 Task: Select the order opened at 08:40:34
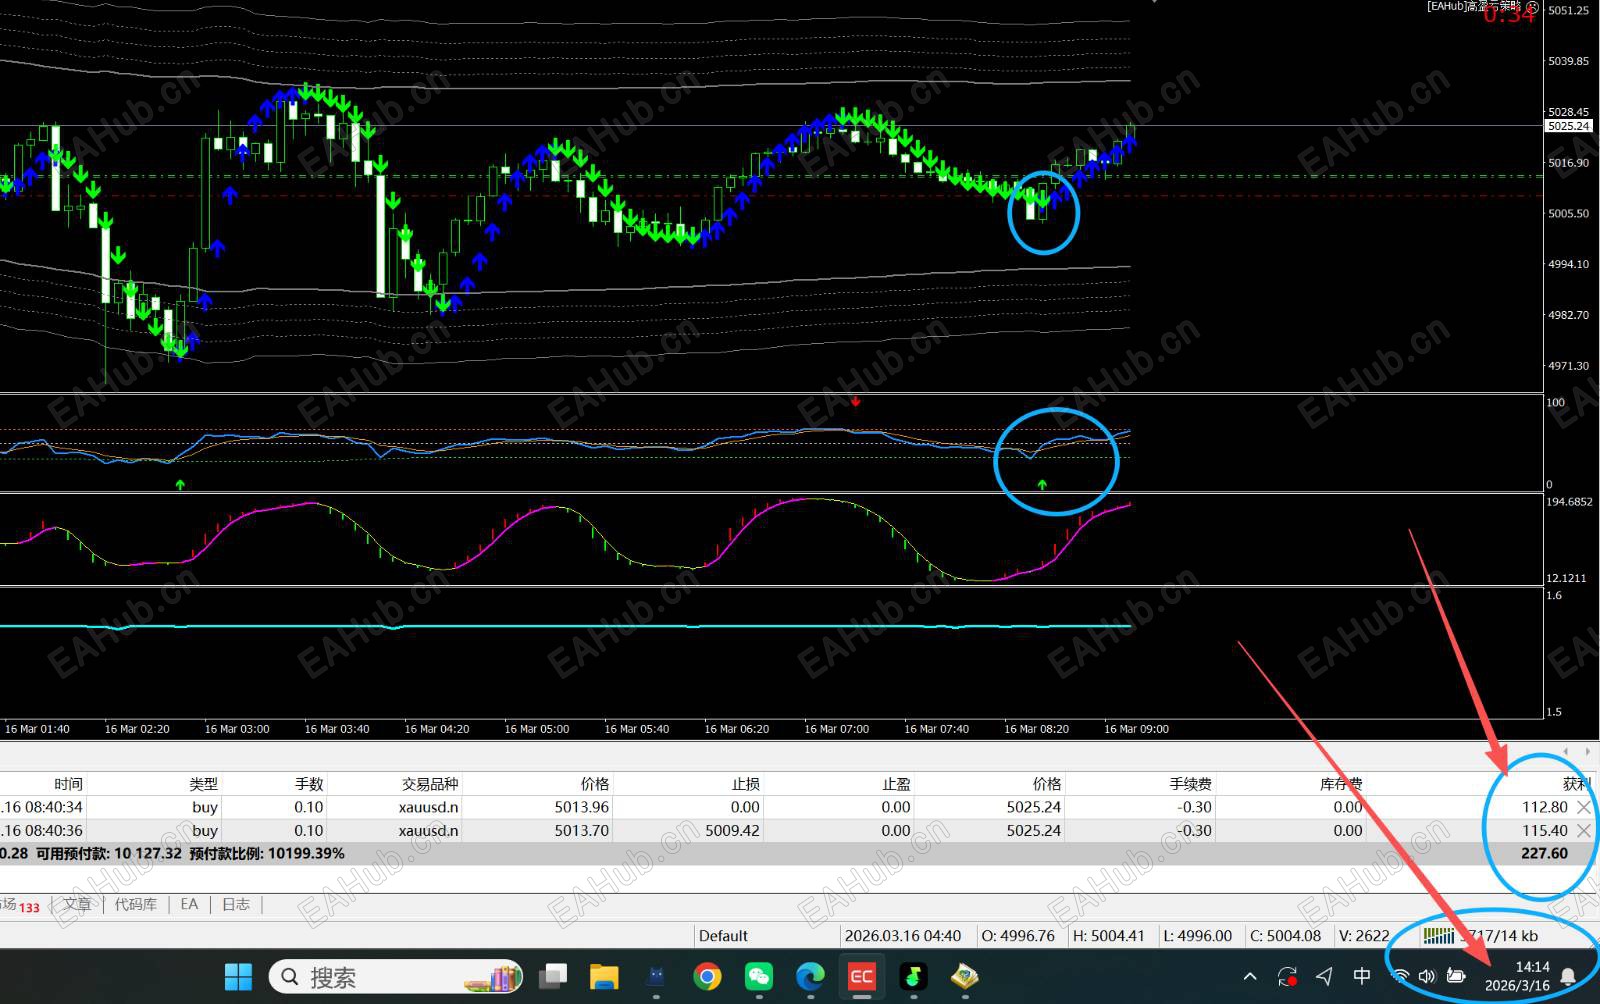pyautogui.click(x=800, y=807)
